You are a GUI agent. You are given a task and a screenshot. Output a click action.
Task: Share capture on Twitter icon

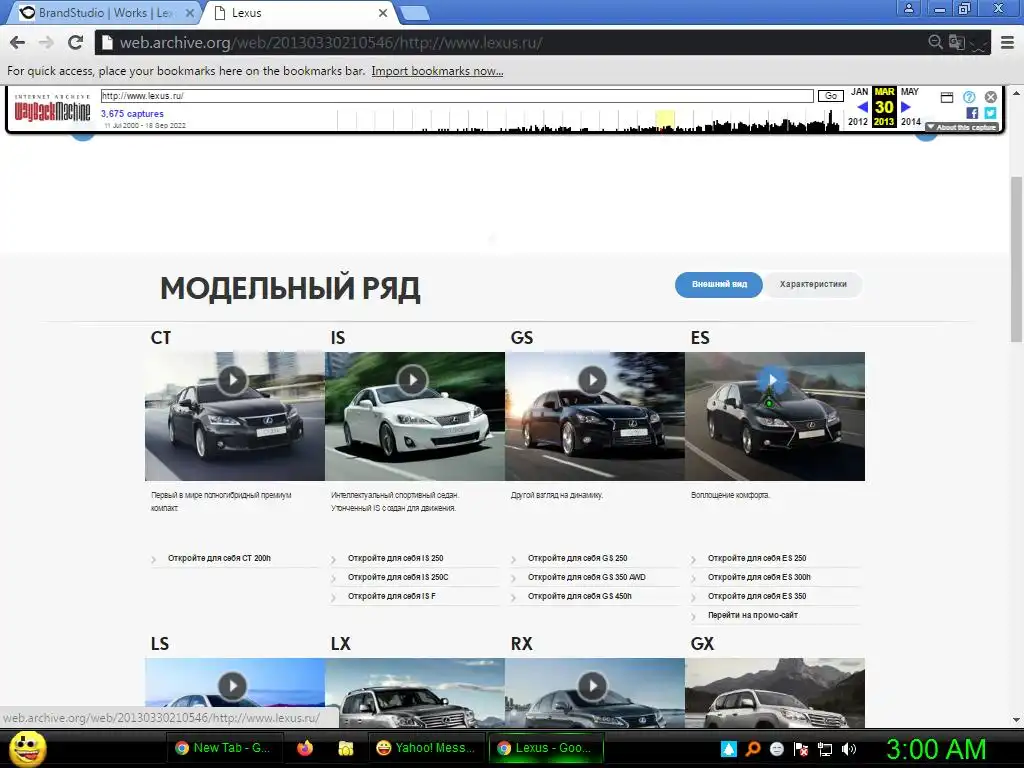991,113
